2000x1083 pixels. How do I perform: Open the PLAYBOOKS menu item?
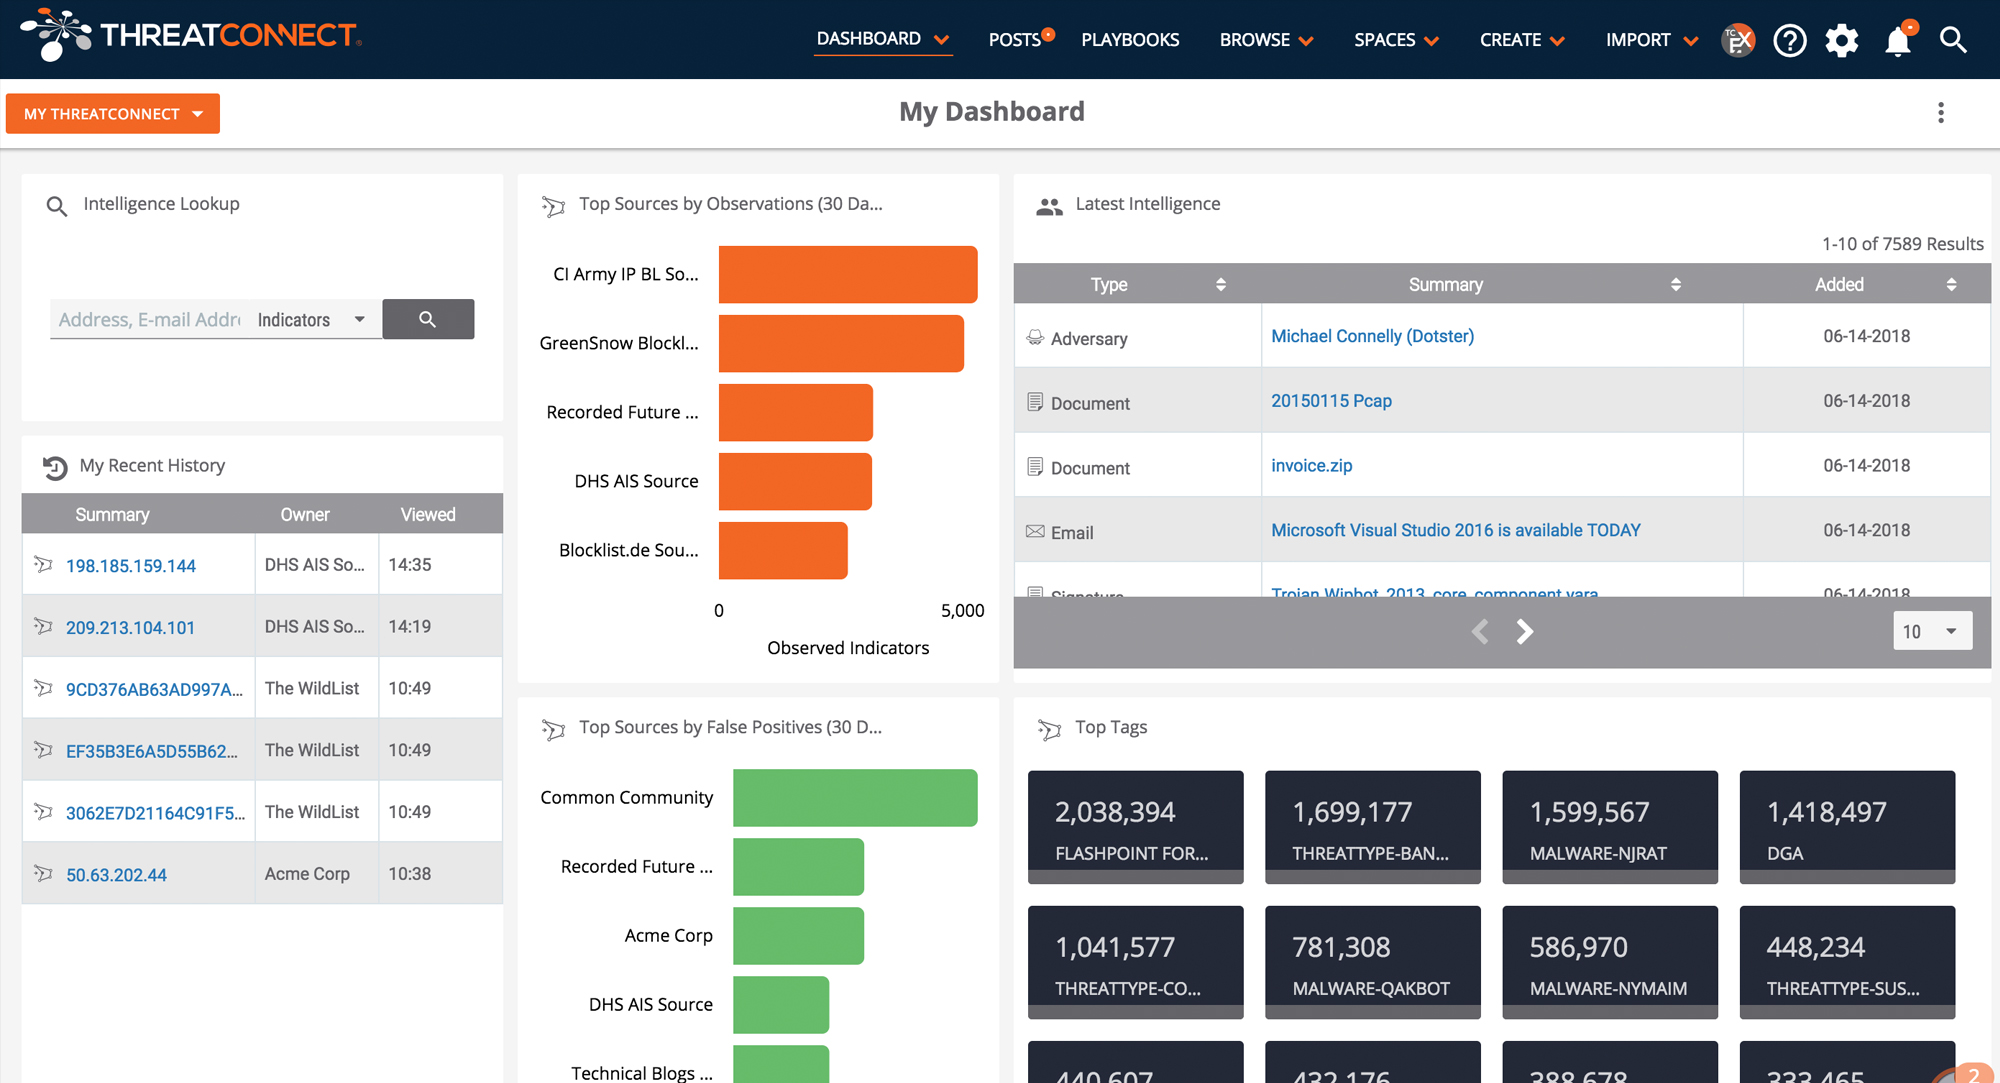[1130, 40]
